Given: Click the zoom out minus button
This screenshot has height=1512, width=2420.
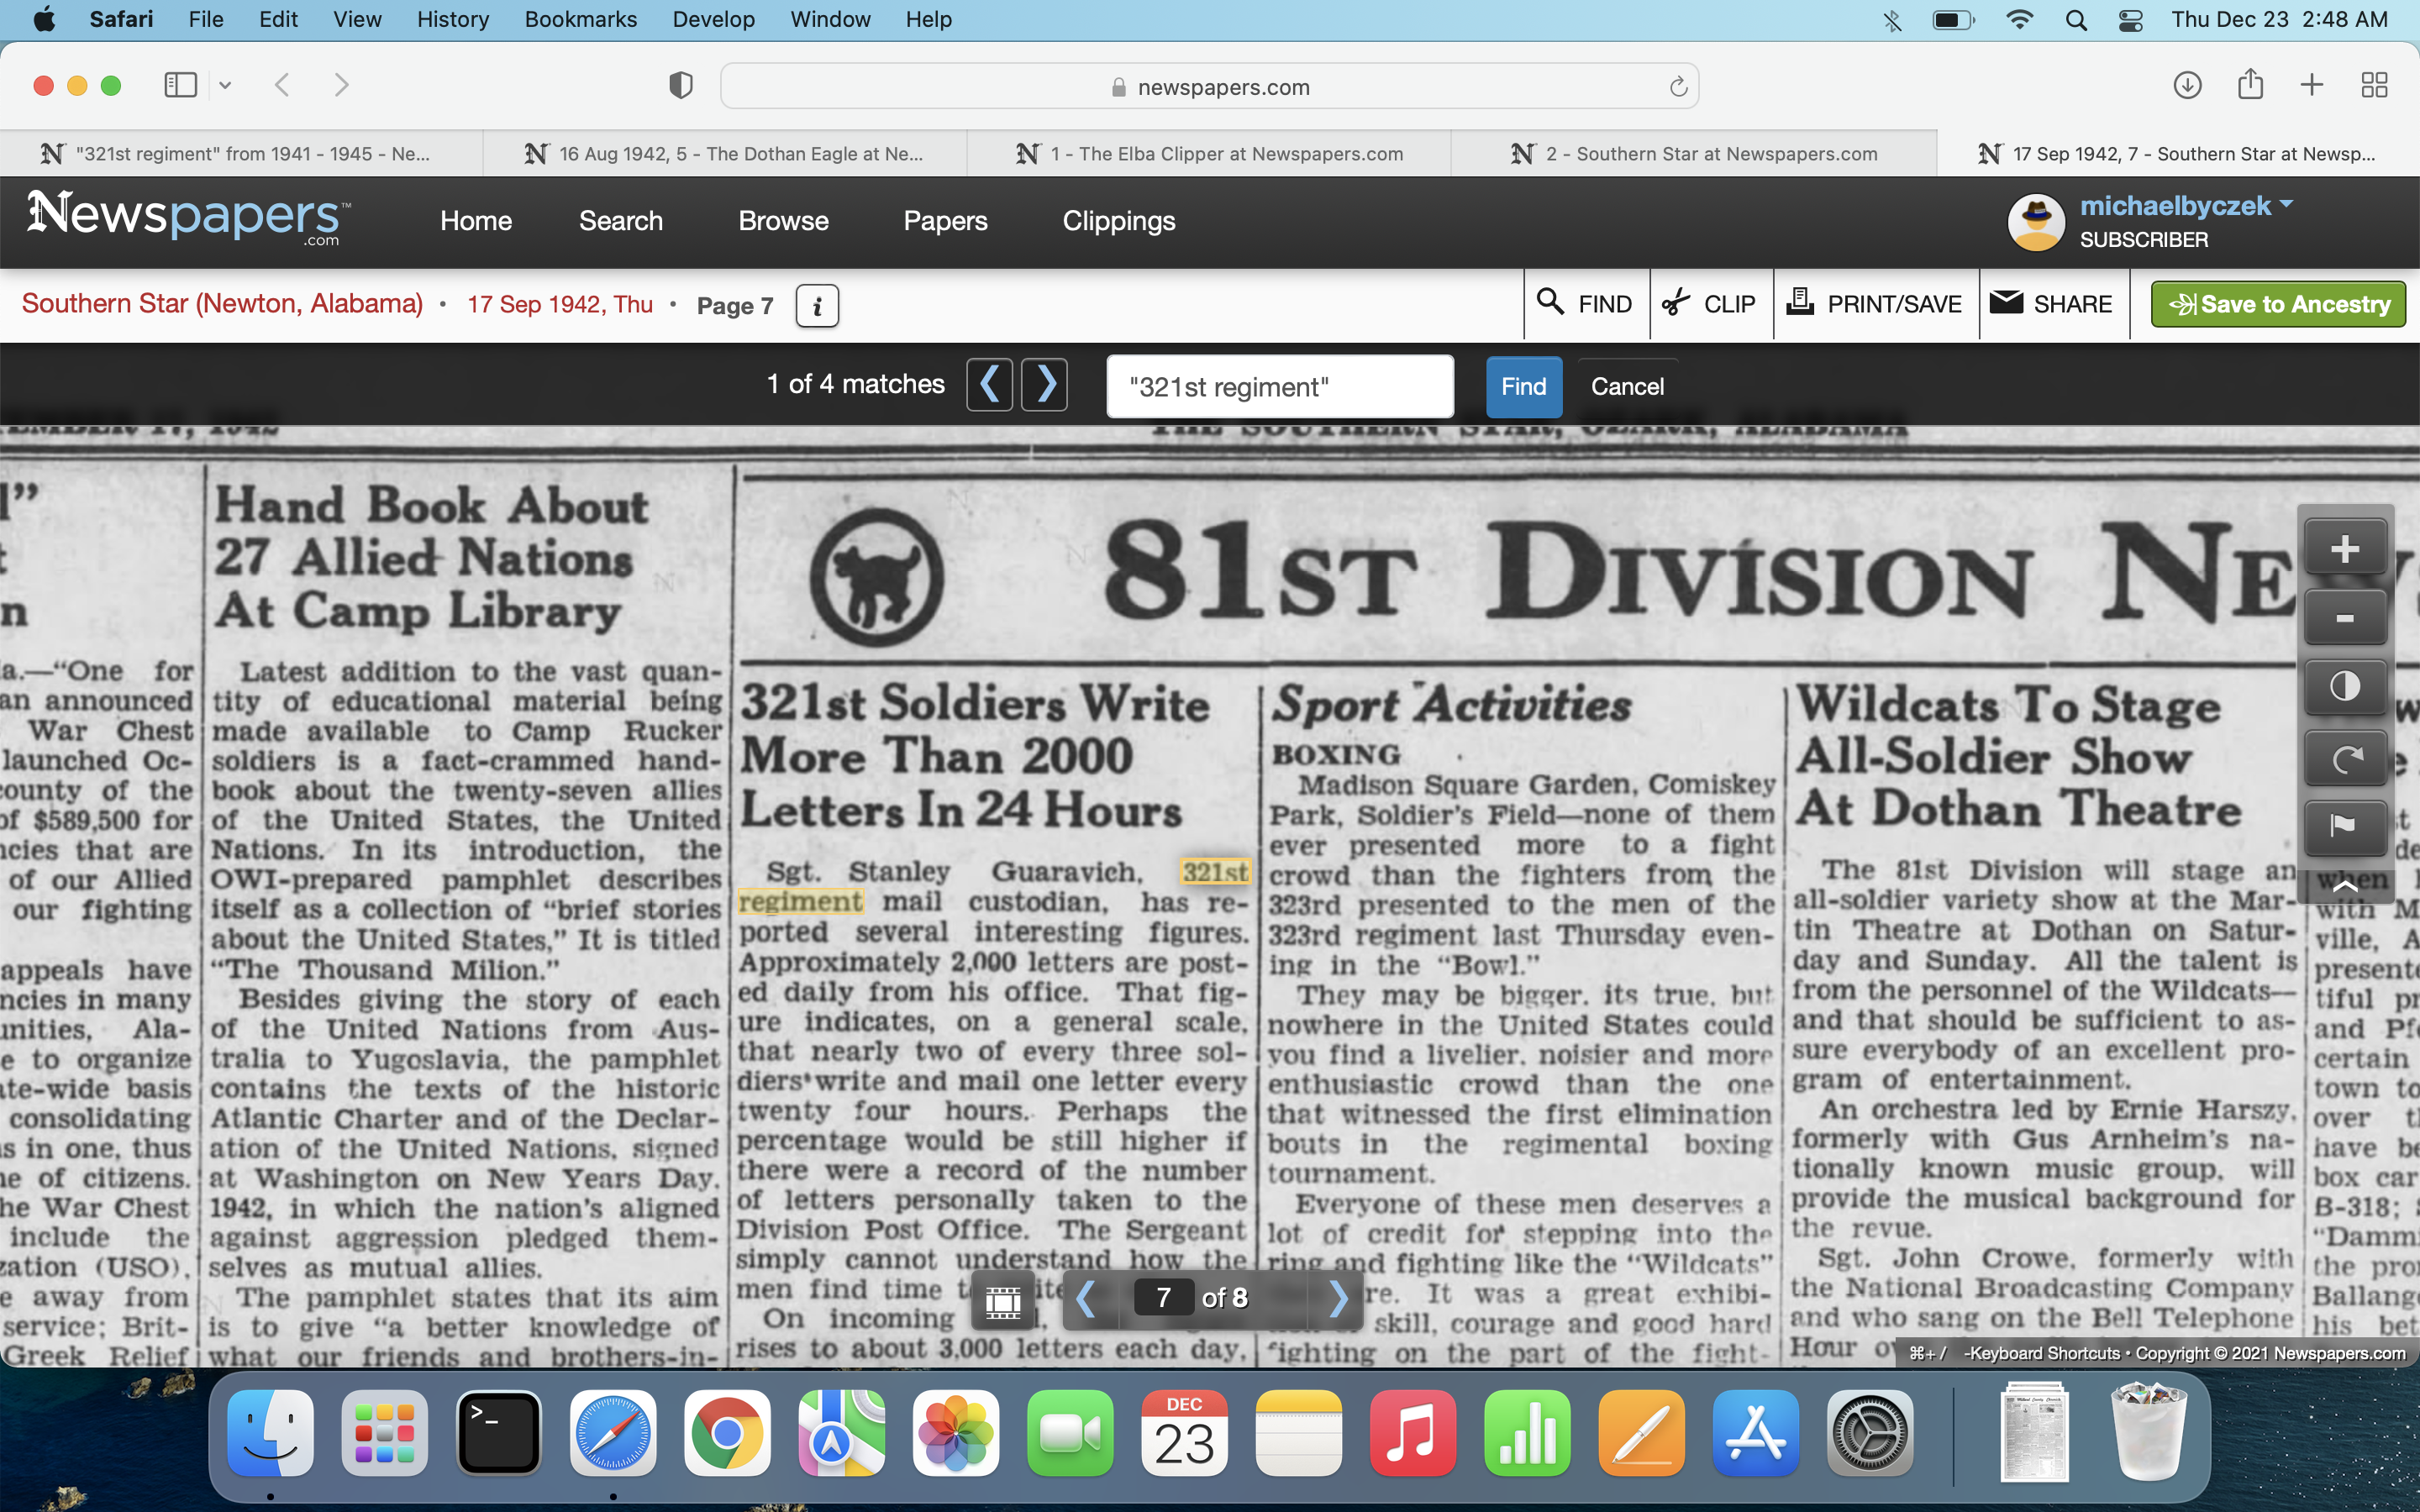Looking at the screenshot, I should tap(2344, 619).
